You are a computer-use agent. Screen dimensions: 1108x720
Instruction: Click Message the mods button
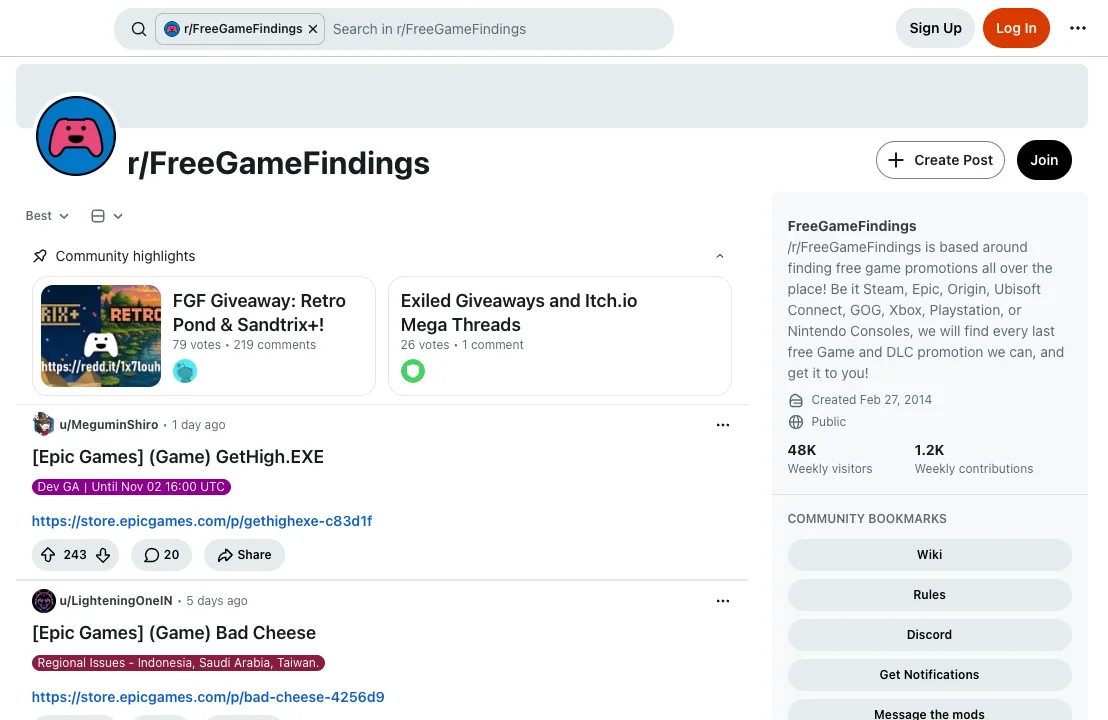(929, 711)
